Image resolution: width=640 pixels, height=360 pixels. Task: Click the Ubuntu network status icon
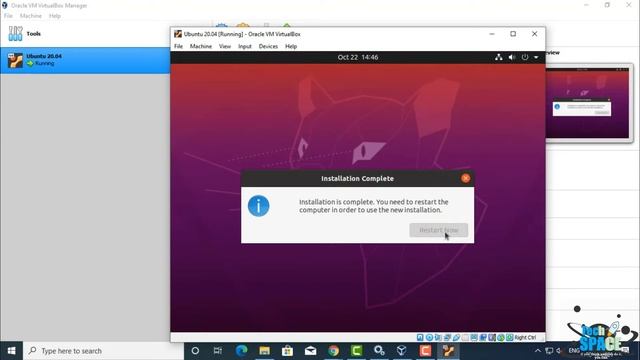(498, 57)
